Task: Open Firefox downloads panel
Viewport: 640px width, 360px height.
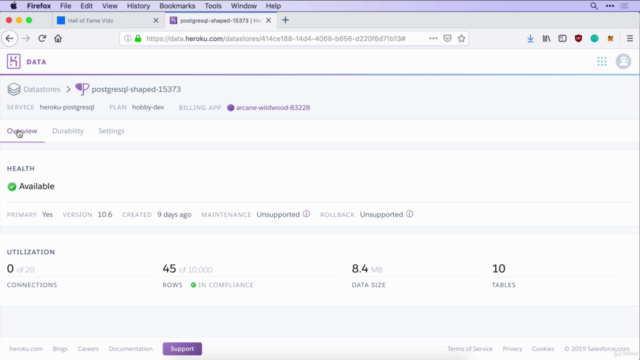Action: click(x=530, y=38)
